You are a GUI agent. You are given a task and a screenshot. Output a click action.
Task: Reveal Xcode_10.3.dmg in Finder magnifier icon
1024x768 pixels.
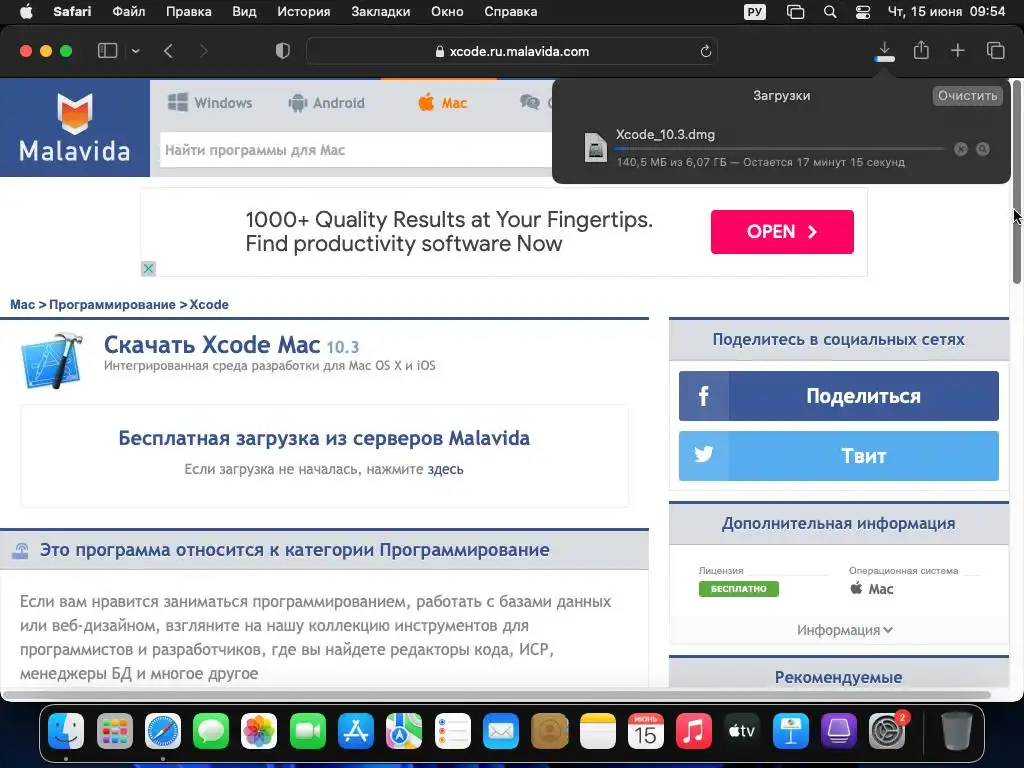(982, 149)
